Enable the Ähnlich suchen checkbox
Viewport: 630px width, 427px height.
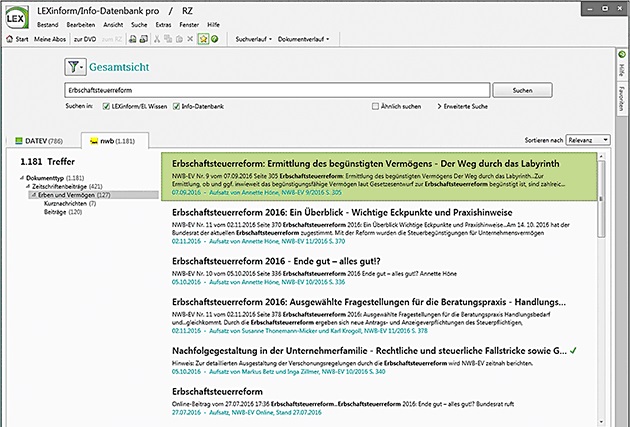(375, 105)
